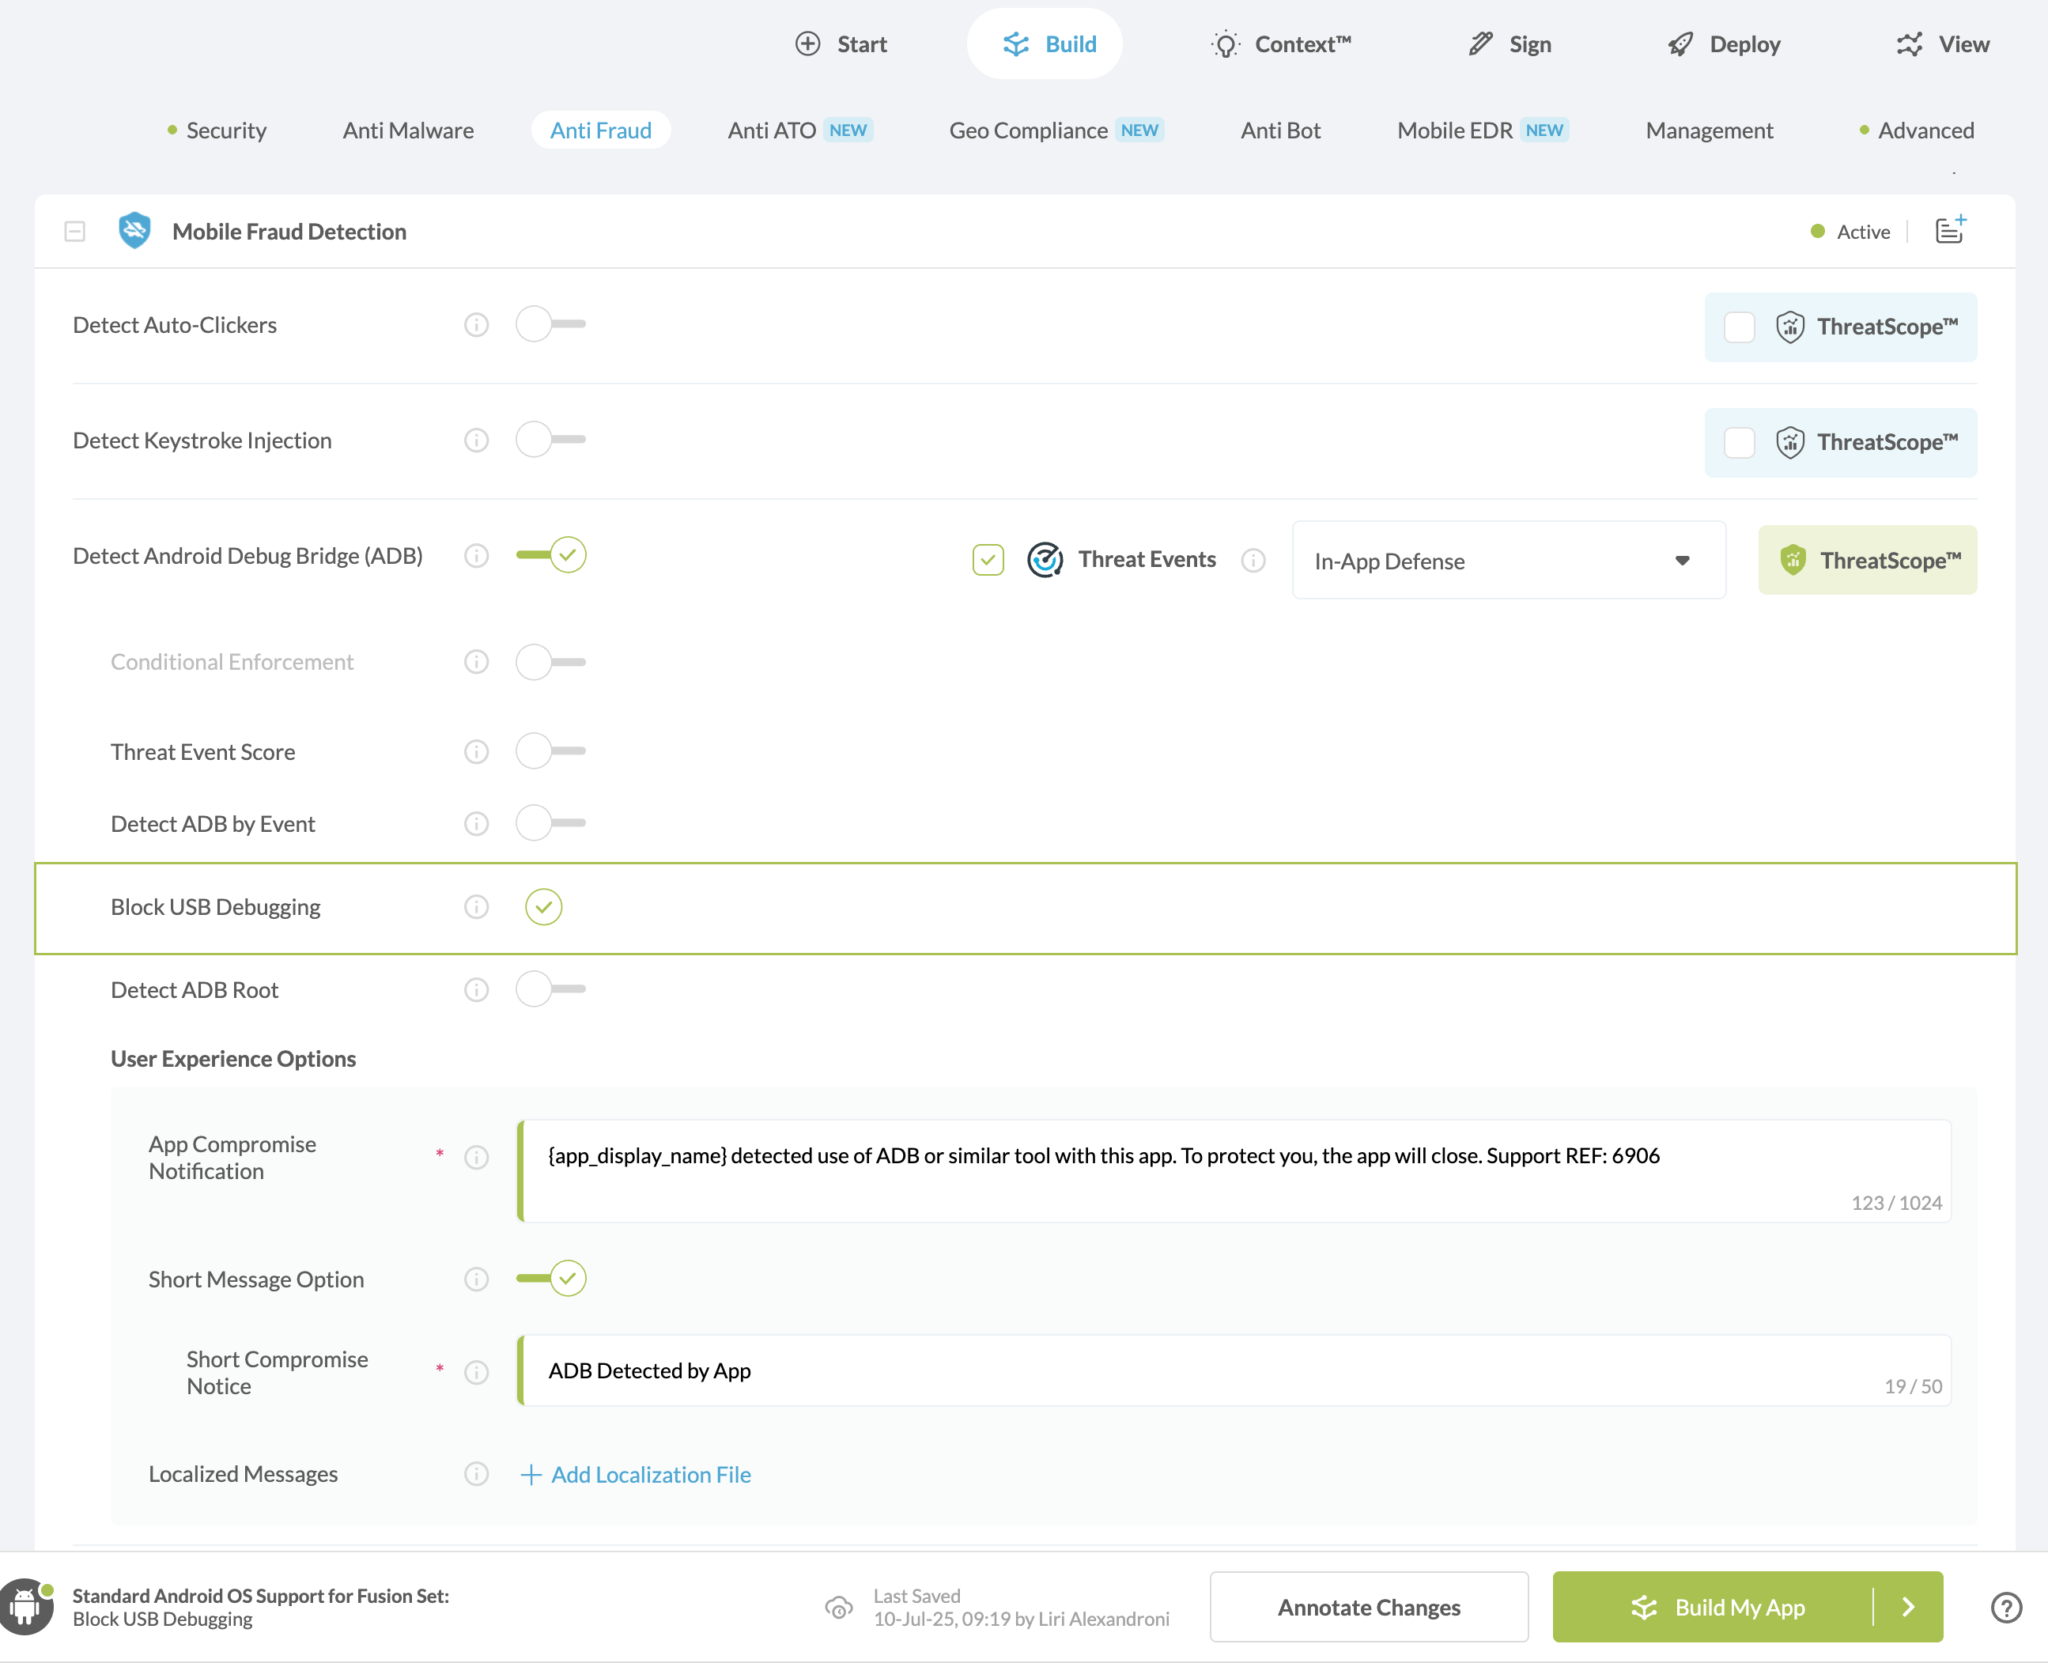Viewport: 2048px width, 1663px height.
Task: Click the cloud save status icon
Action: click(839, 1607)
